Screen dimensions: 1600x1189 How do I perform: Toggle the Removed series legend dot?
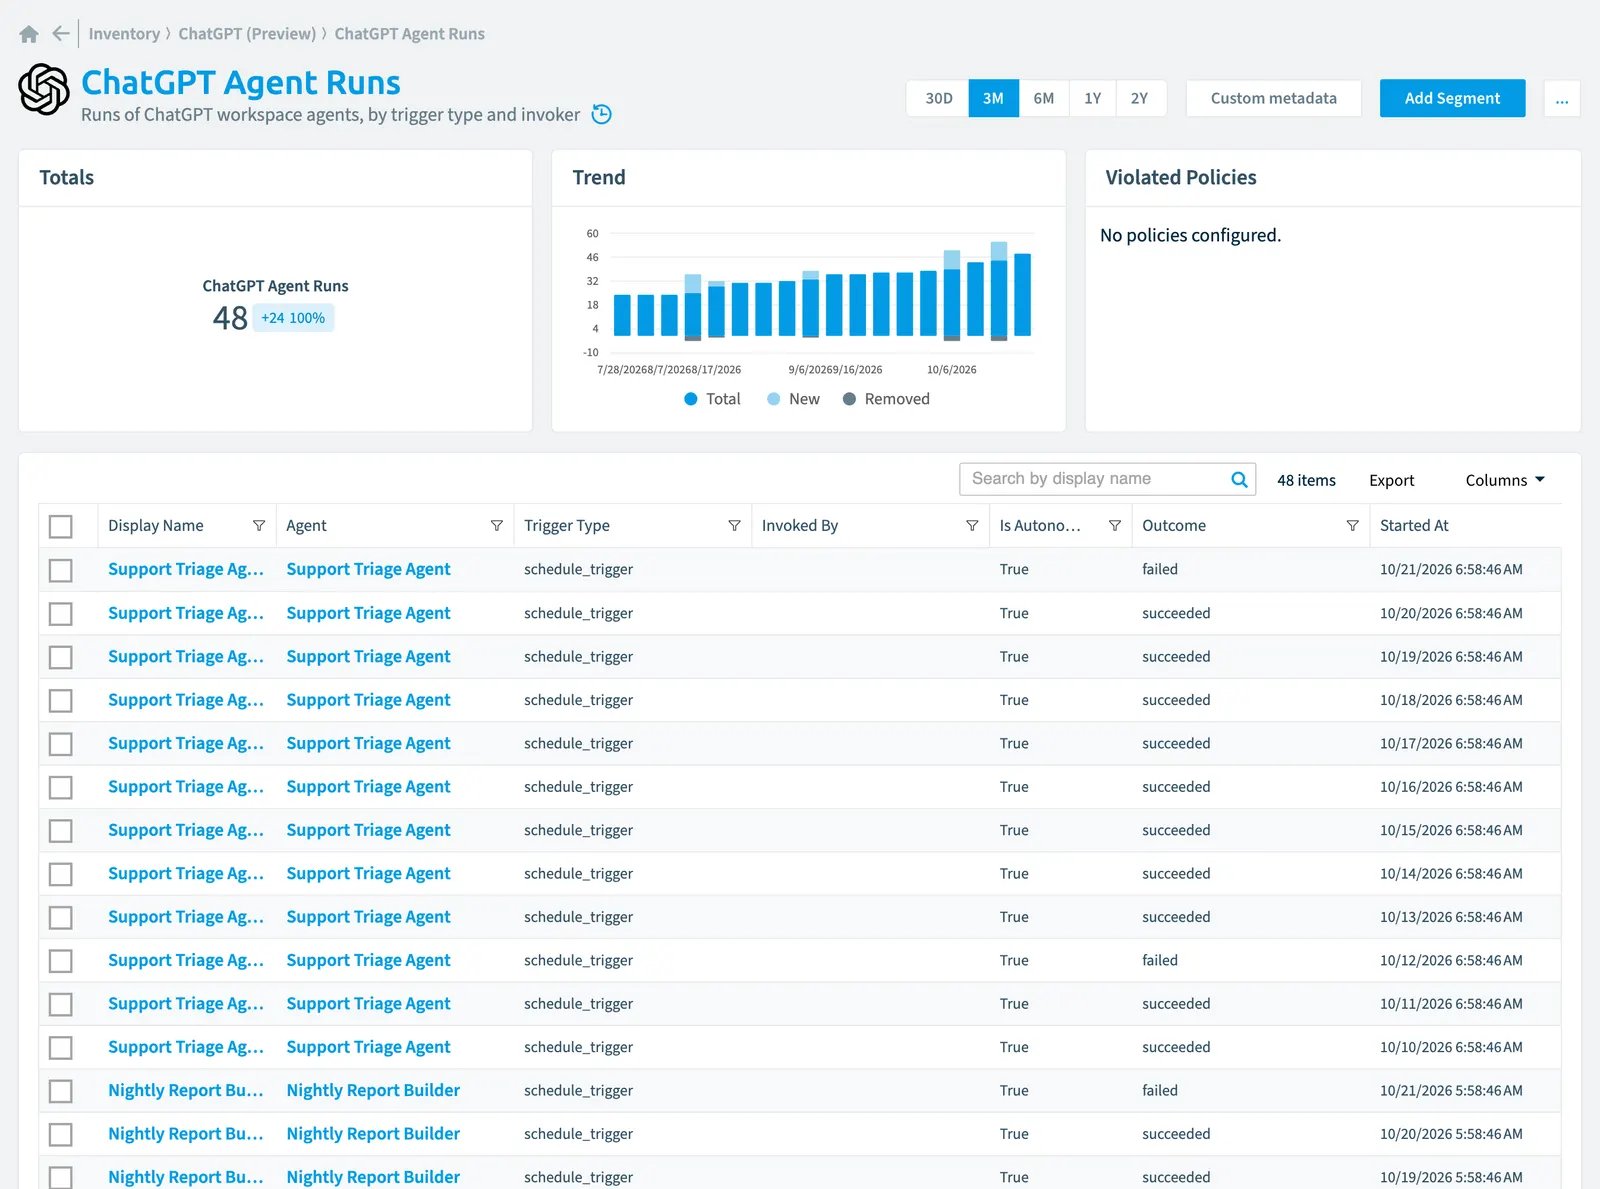pos(849,399)
